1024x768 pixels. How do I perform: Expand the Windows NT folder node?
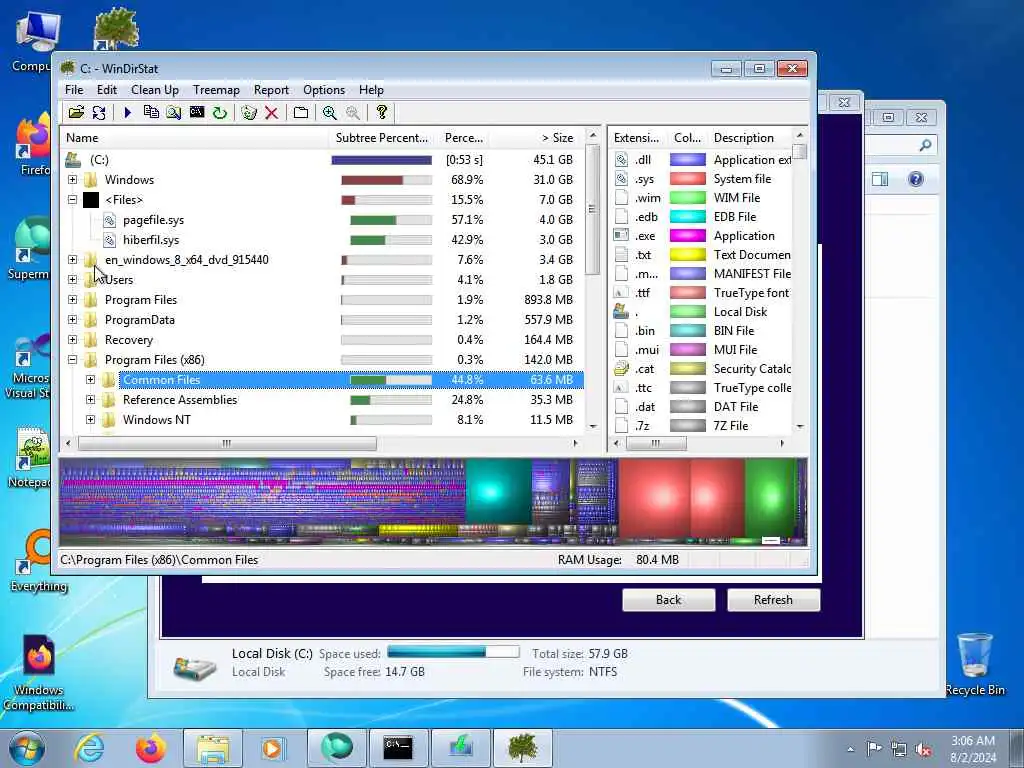91,420
